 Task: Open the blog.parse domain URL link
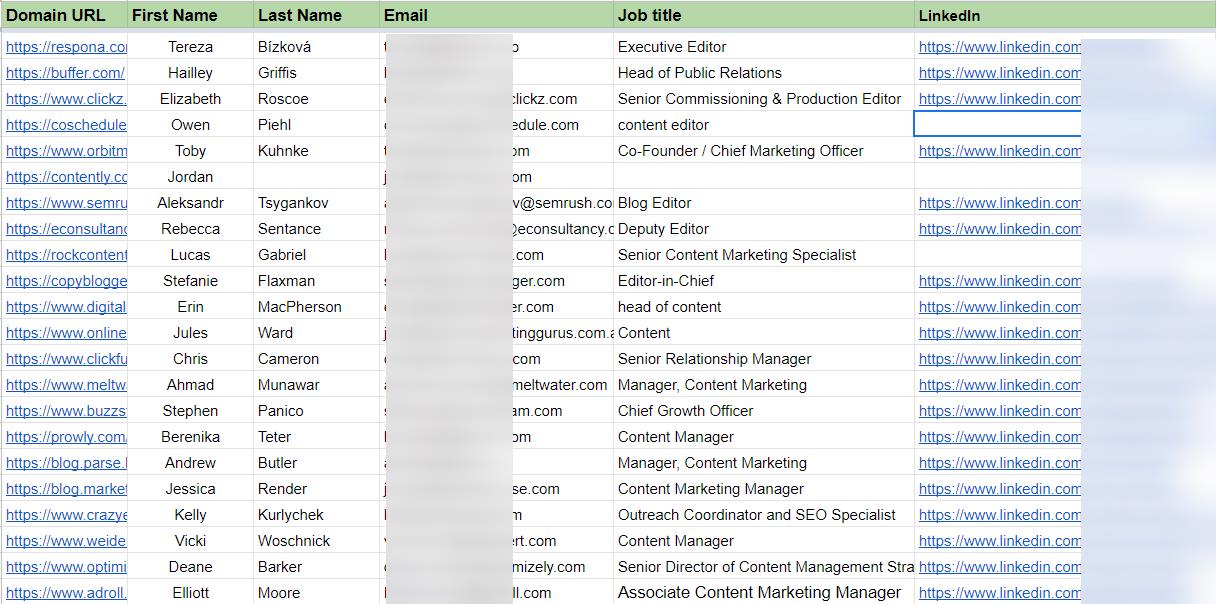point(66,463)
